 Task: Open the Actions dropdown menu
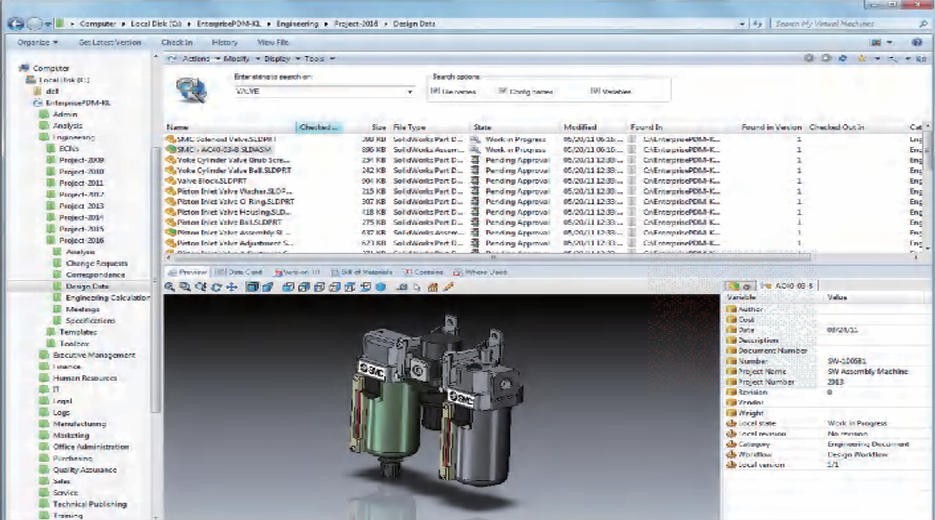tap(200, 59)
